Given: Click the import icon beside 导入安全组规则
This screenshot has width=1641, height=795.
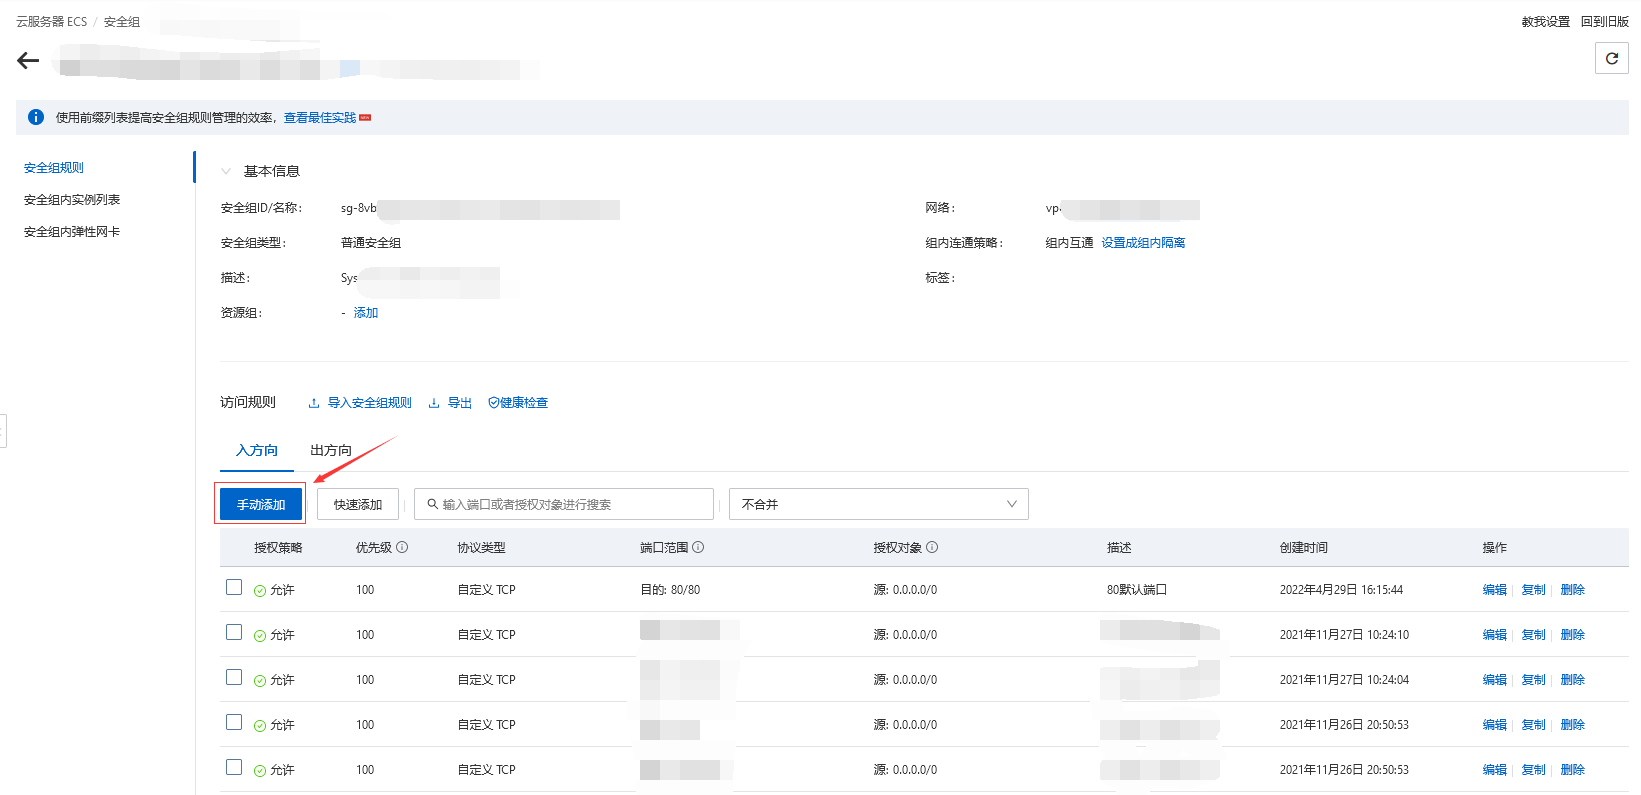Looking at the screenshot, I should 314,403.
